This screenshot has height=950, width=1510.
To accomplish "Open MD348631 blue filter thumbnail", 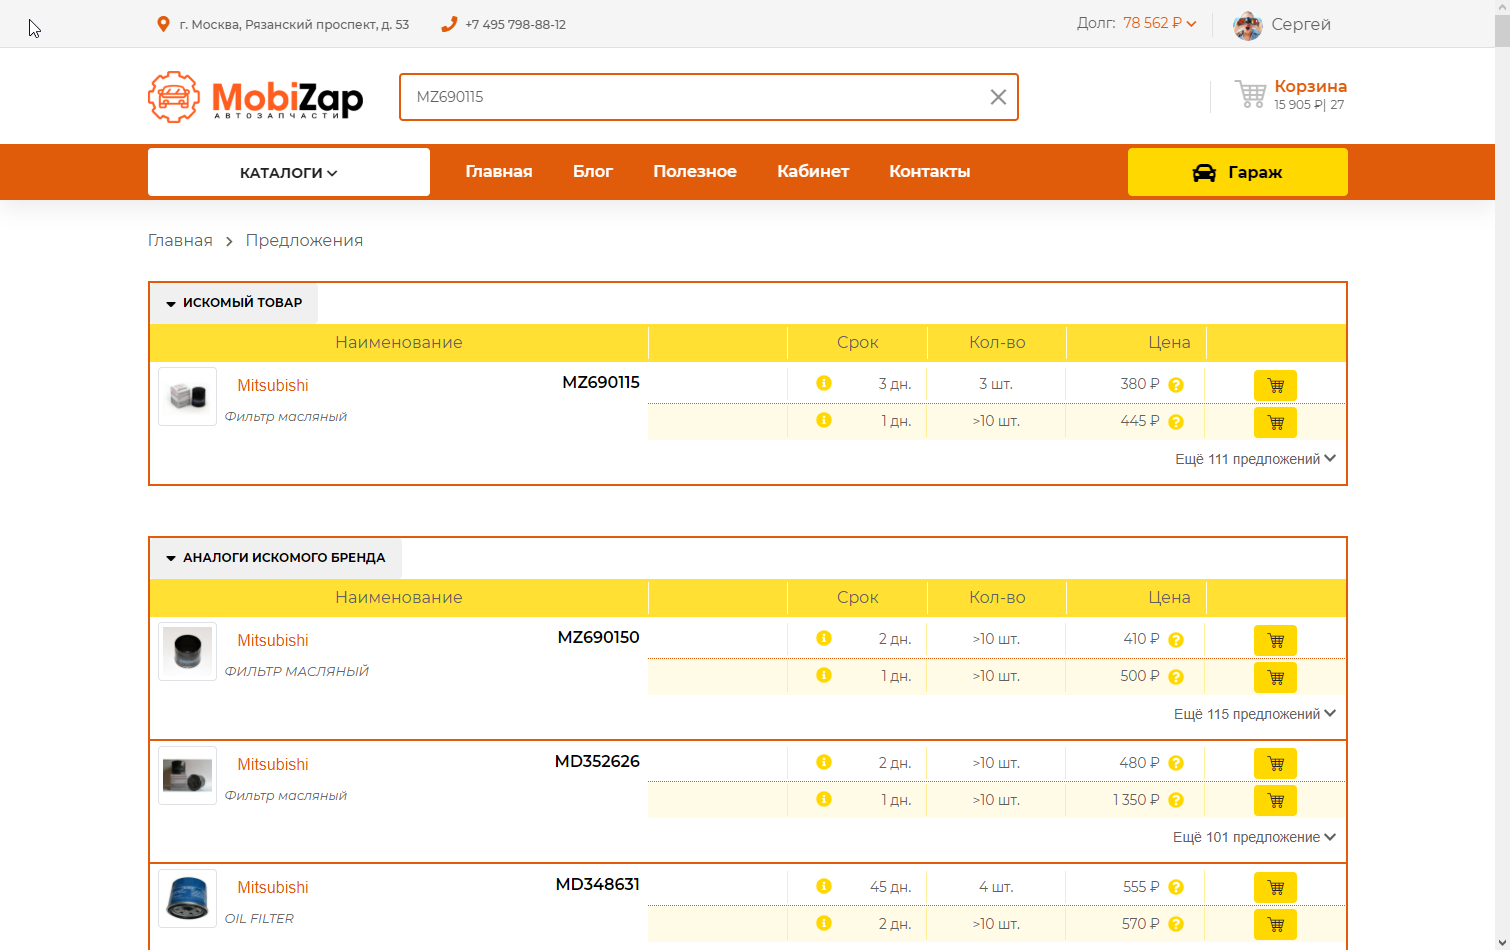I will click(187, 898).
